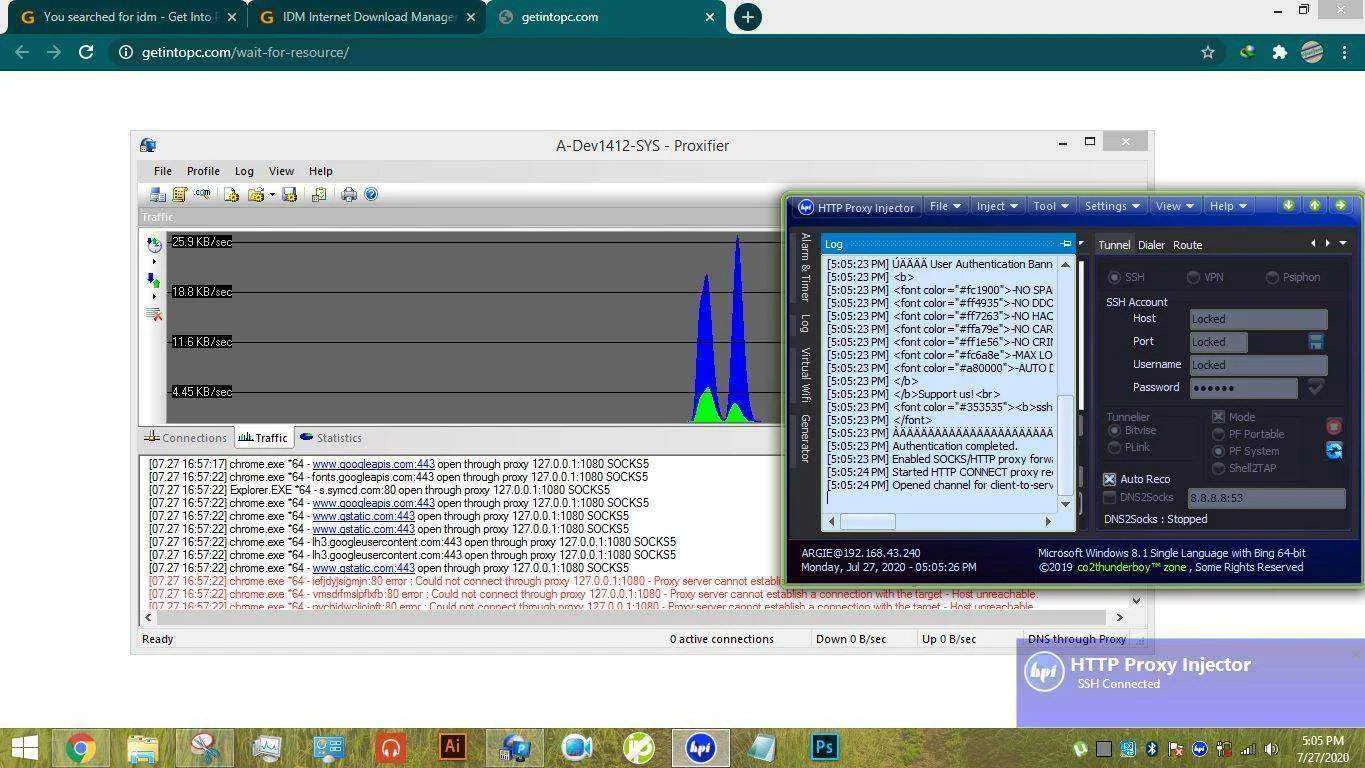Click the pin icon on Log panel header
1365x768 pixels.
(1066, 244)
